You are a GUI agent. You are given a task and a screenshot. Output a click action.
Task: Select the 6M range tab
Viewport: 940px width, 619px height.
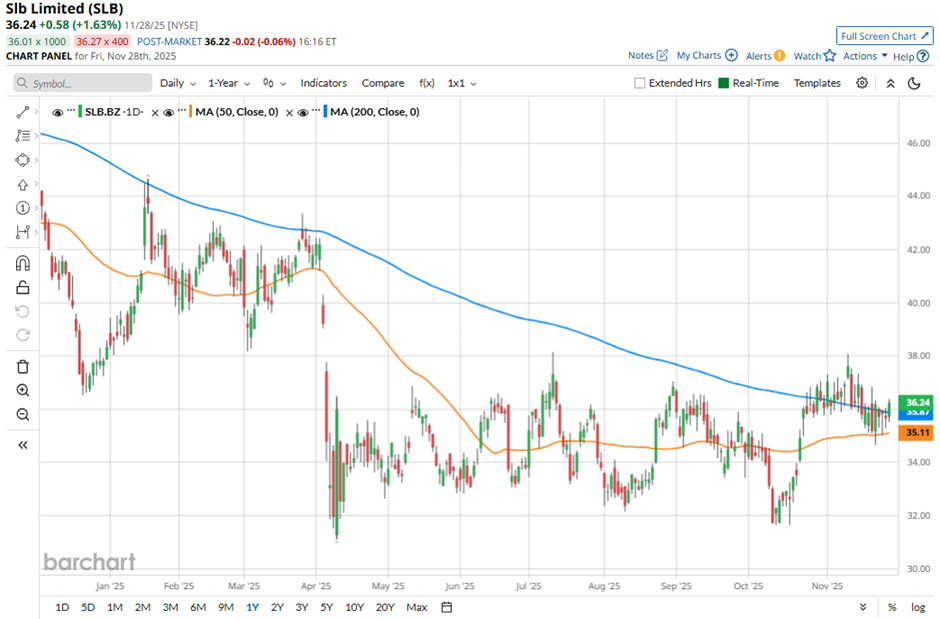(198, 607)
